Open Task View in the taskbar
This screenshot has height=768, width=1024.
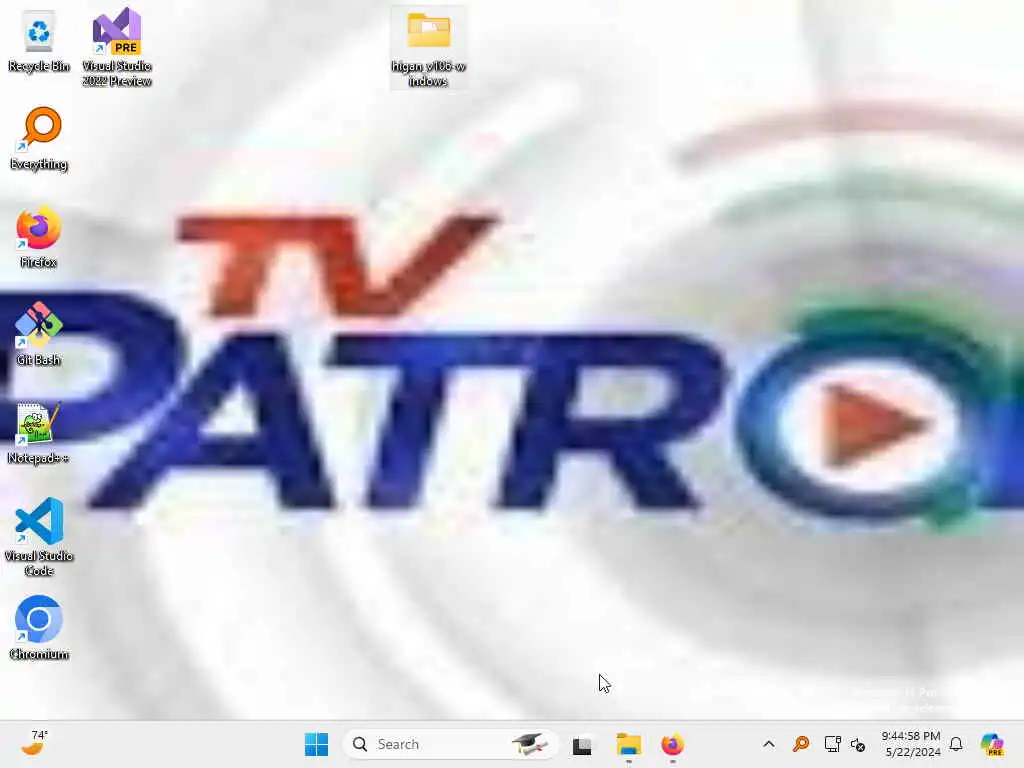pos(582,745)
